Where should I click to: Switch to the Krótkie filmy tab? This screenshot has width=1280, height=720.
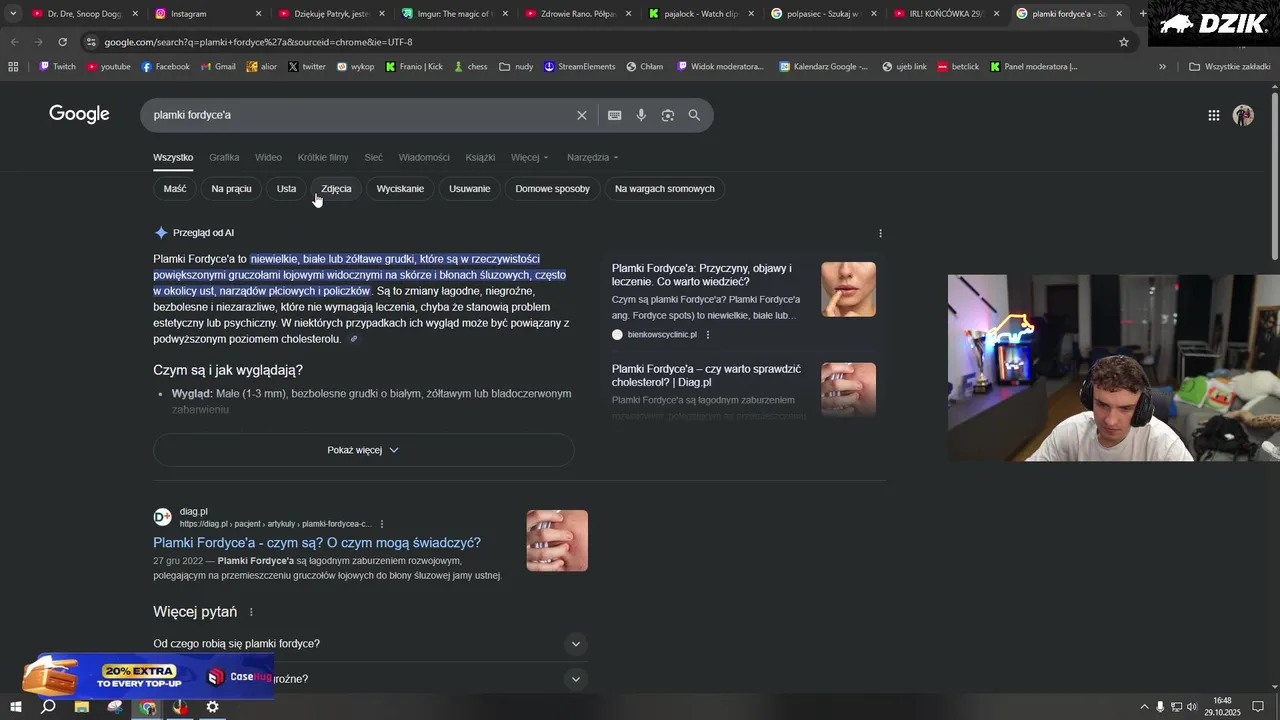point(323,157)
